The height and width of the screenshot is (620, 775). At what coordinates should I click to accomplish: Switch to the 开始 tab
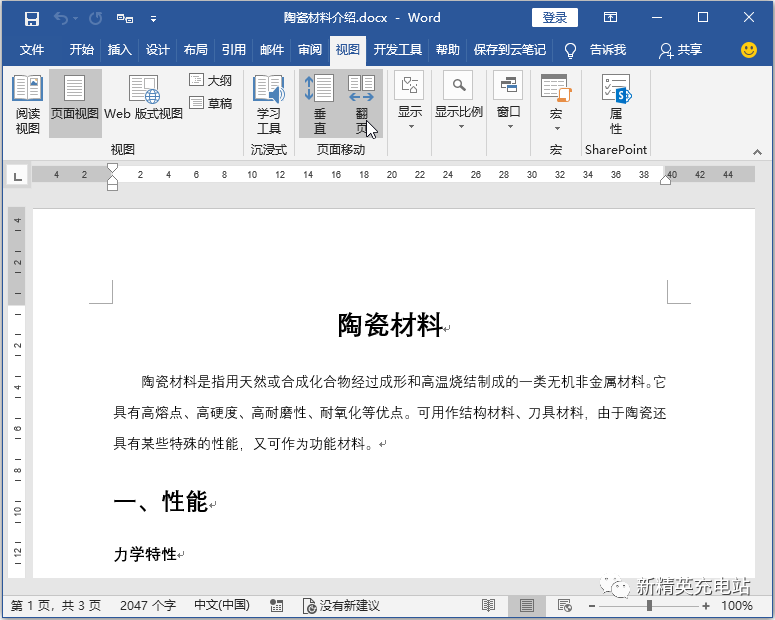[x=81, y=49]
